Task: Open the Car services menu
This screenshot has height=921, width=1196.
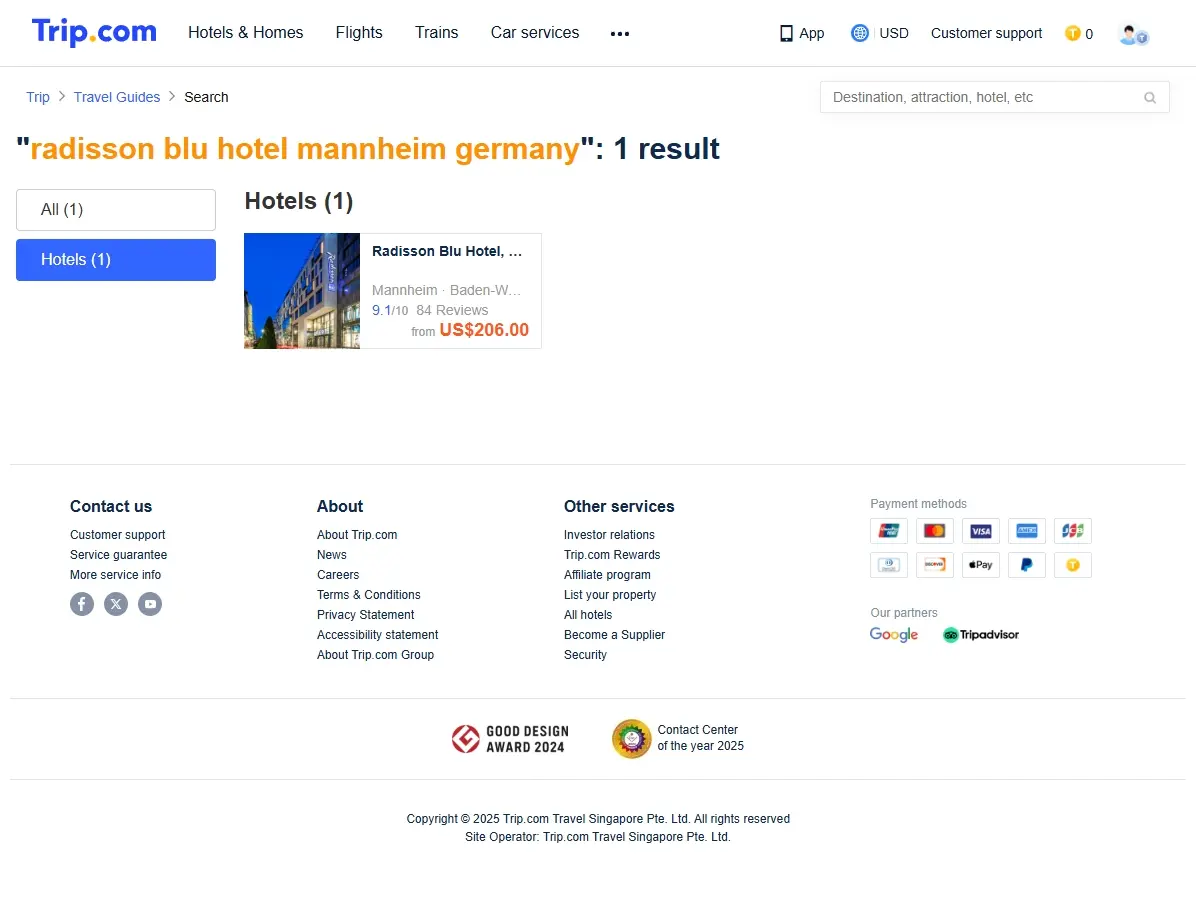Action: [x=535, y=33]
